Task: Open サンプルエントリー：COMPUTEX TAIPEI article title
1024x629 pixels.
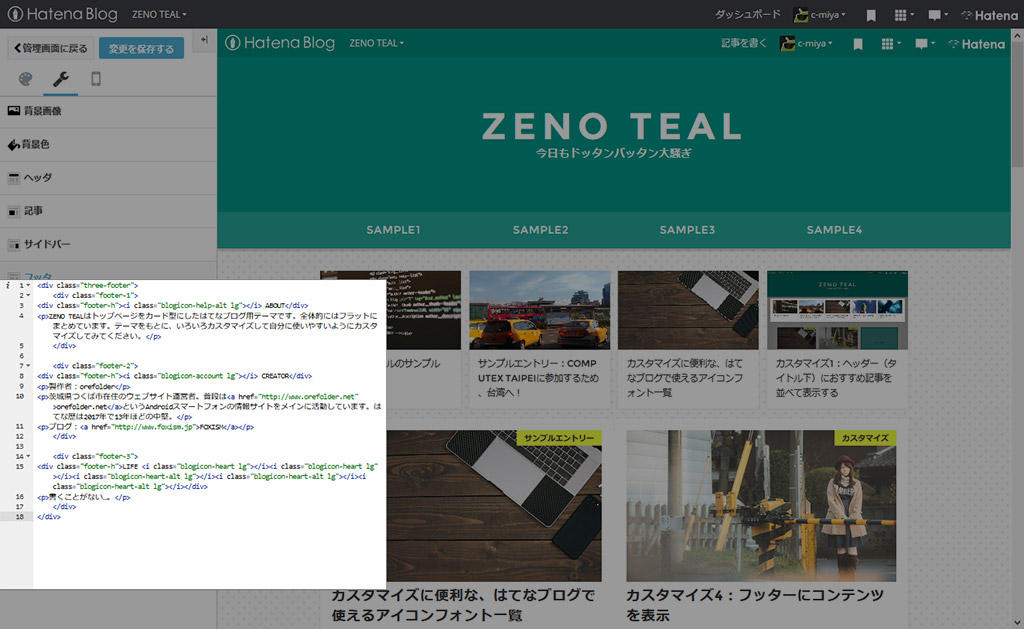Action: point(538,378)
